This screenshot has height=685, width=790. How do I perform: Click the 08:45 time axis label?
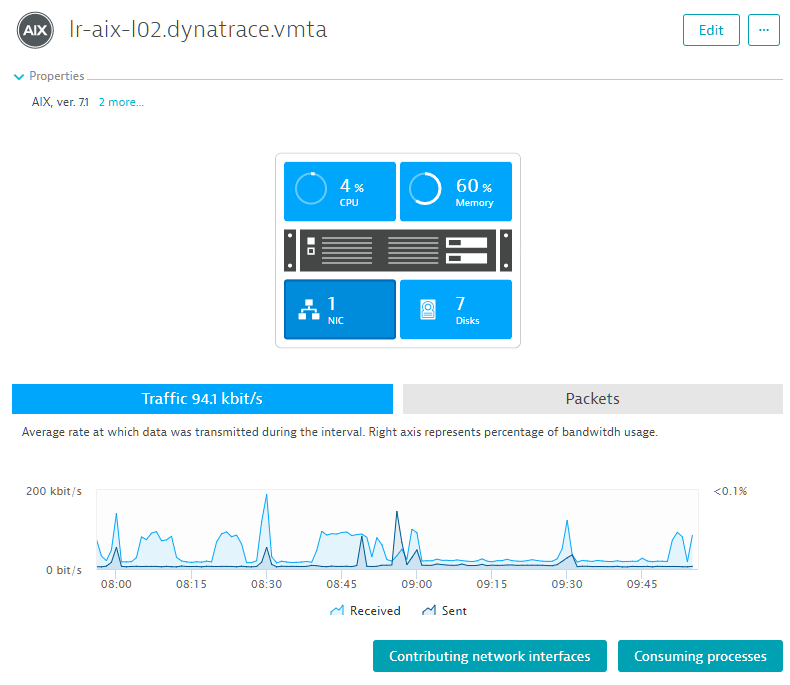342,584
